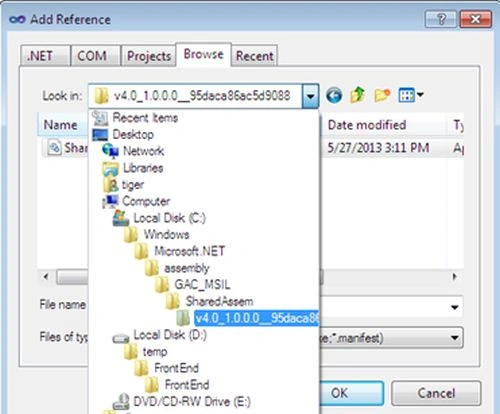Click the file icon beside Shar
The image size is (500, 414).
(x=54, y=147)
